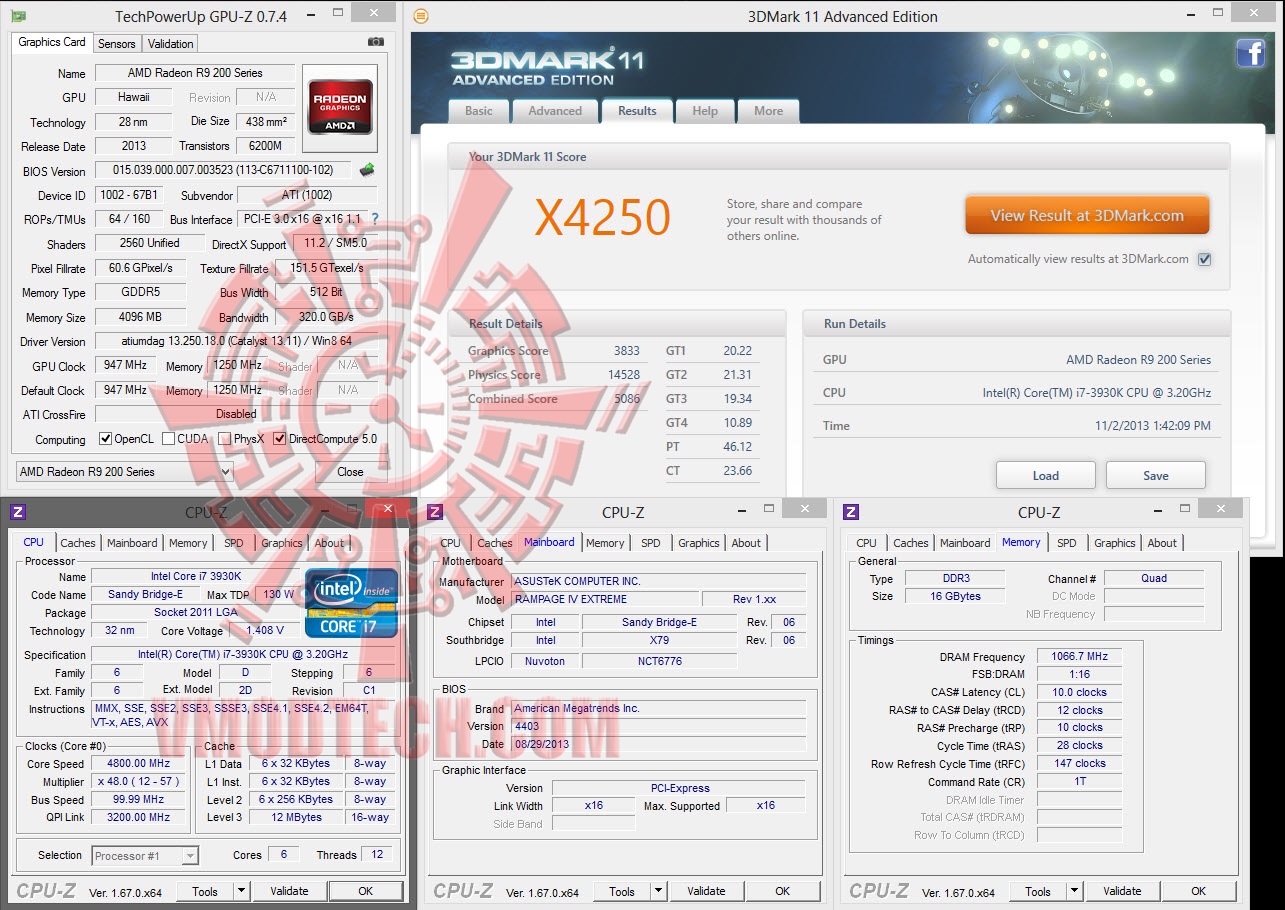Screen dimensions: 1285x910
Task: Open About tab in the CPU-Z Memory window
Action: click(x=1162, y=543)
